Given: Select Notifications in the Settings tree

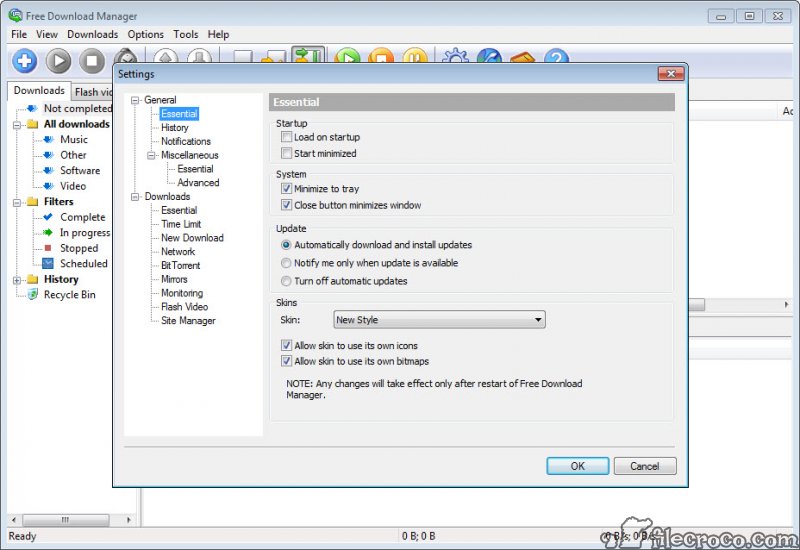Looking at the screenshot, I should click(186, 141).
